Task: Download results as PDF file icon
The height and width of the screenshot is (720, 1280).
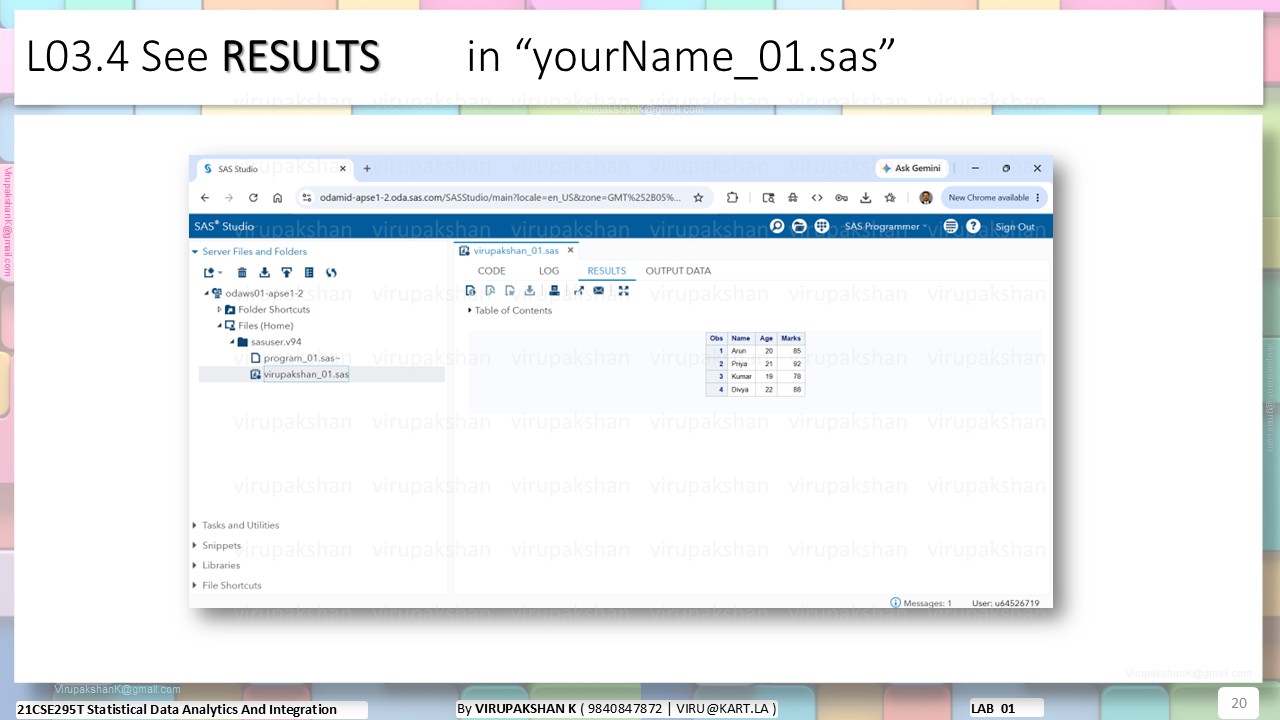Action: click(x=490, y=291)
